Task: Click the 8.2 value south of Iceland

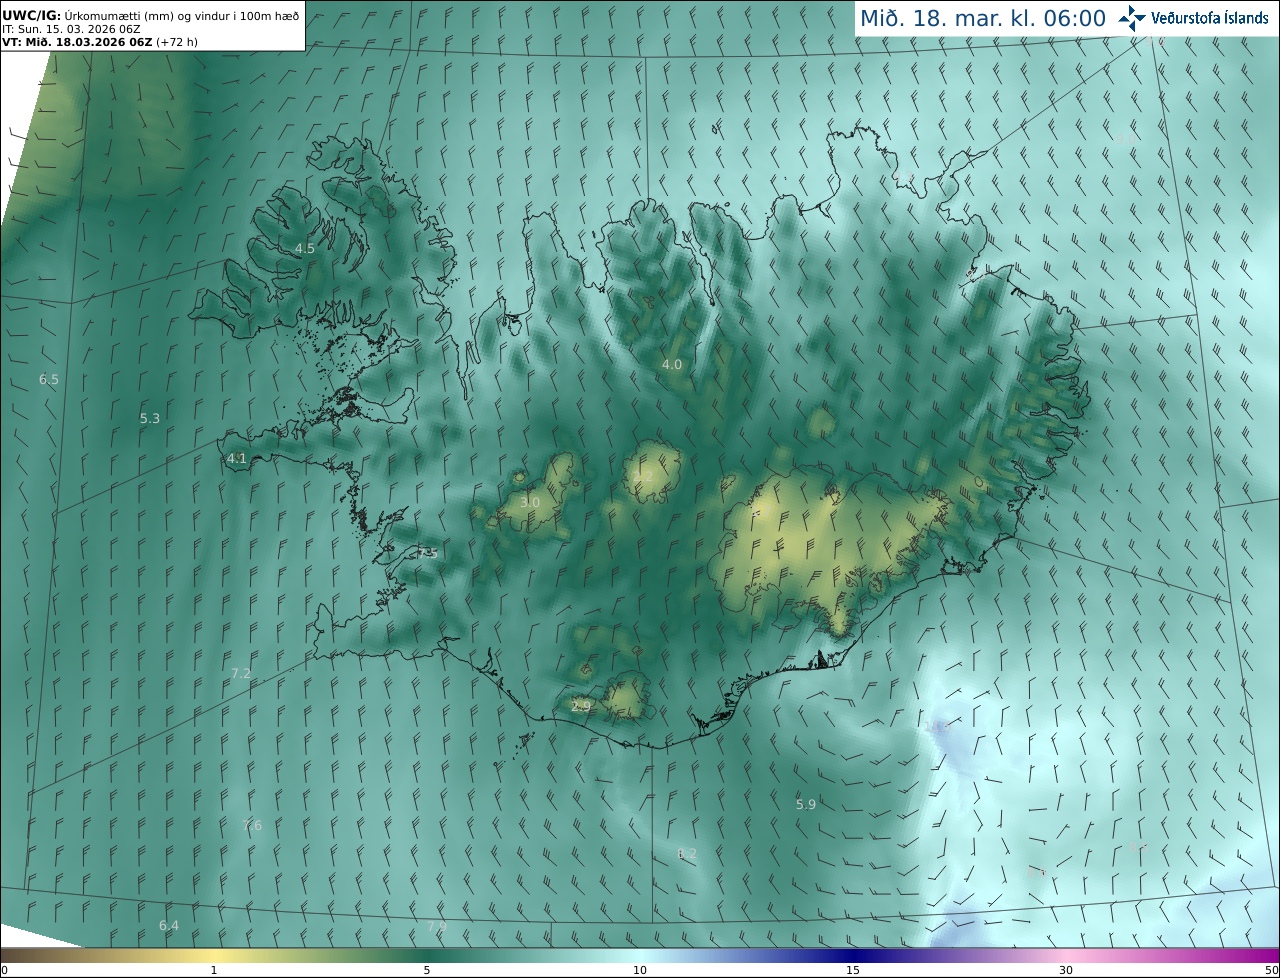Action: click(x=686, y=853)
